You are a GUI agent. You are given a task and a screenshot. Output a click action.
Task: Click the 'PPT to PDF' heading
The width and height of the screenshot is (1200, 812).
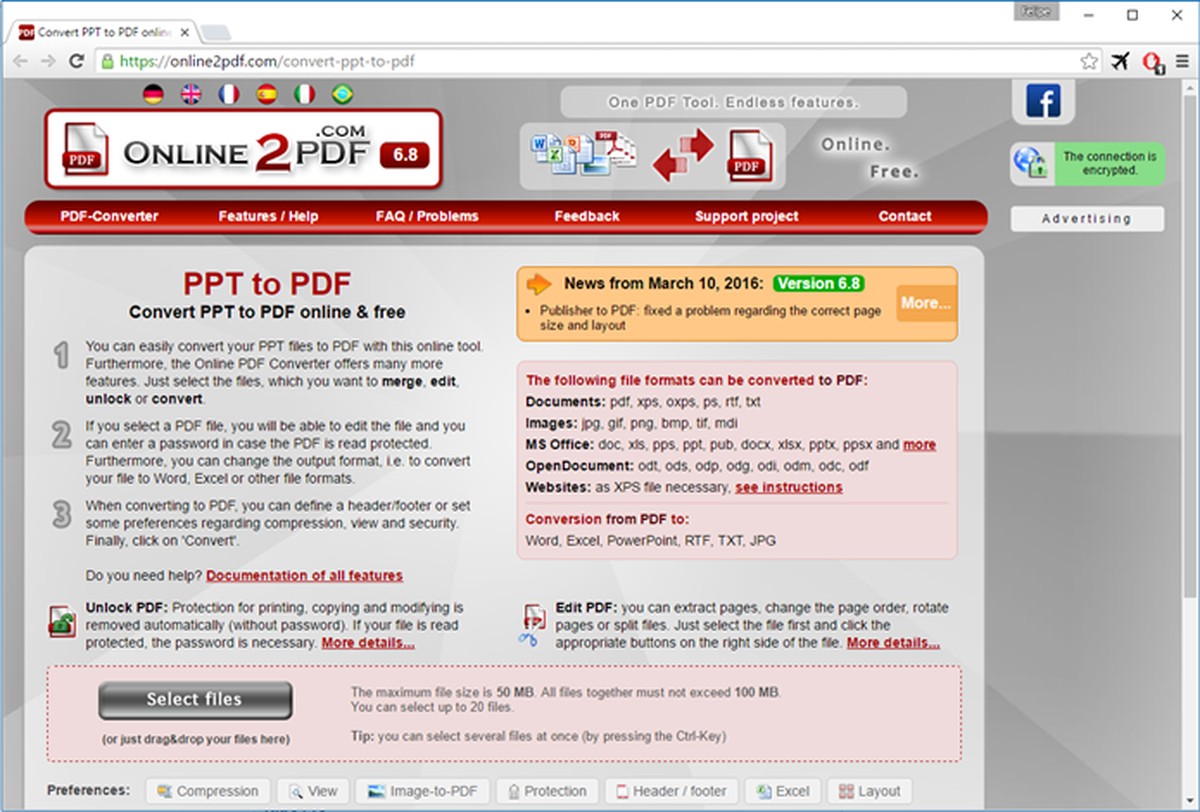(x=267, y=283)
